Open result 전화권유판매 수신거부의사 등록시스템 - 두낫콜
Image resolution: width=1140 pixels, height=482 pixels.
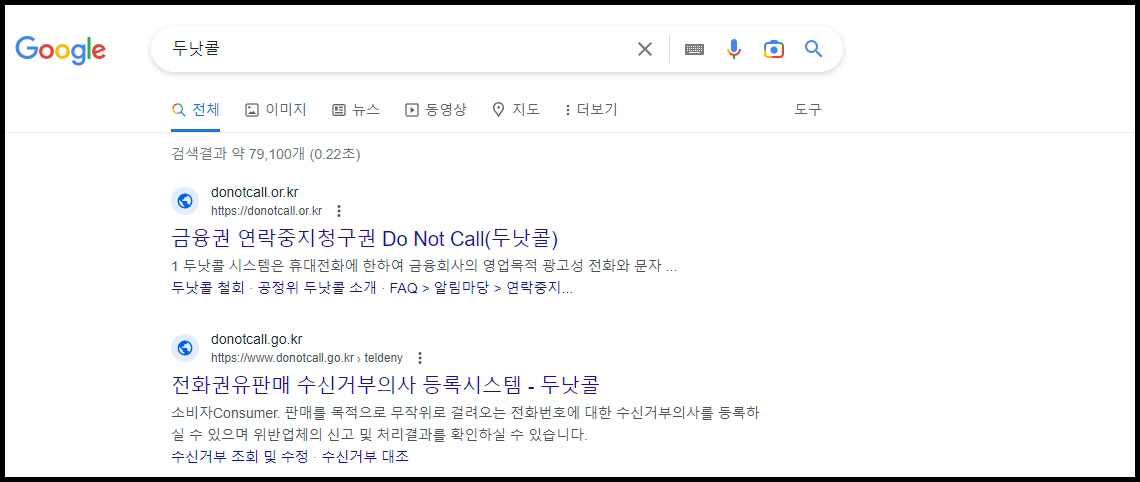click(x=385, y=385)
